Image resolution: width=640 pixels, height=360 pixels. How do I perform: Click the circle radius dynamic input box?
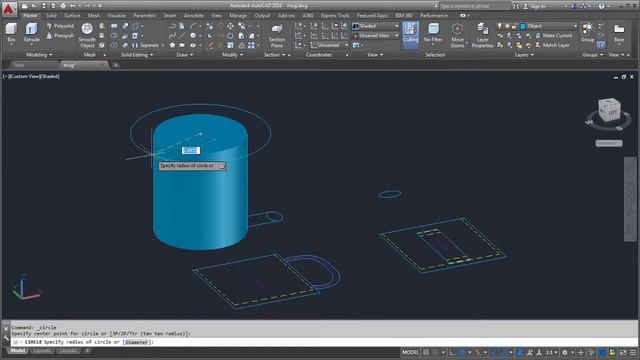191,150
